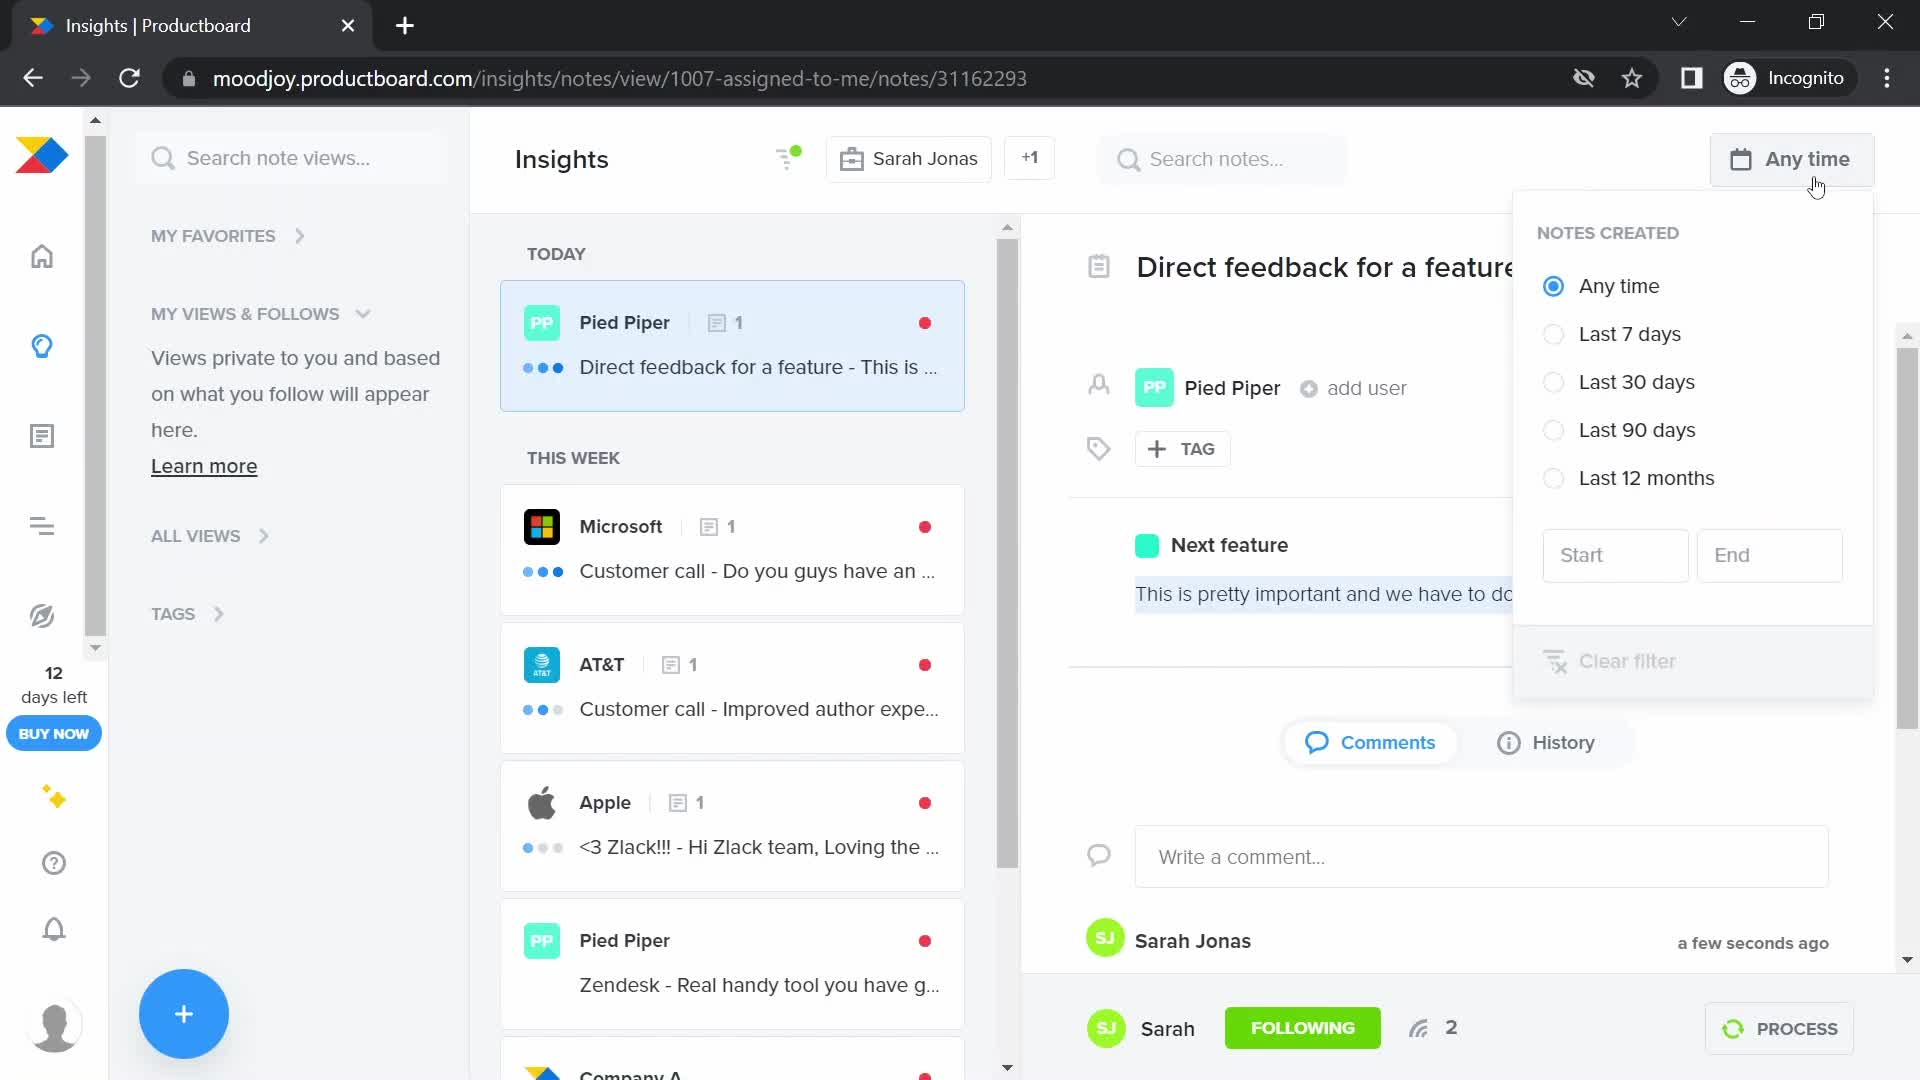Click the blue plus add note button
The image size is (1920, 1080).
pyautogui.click(x=184, y=1014)
